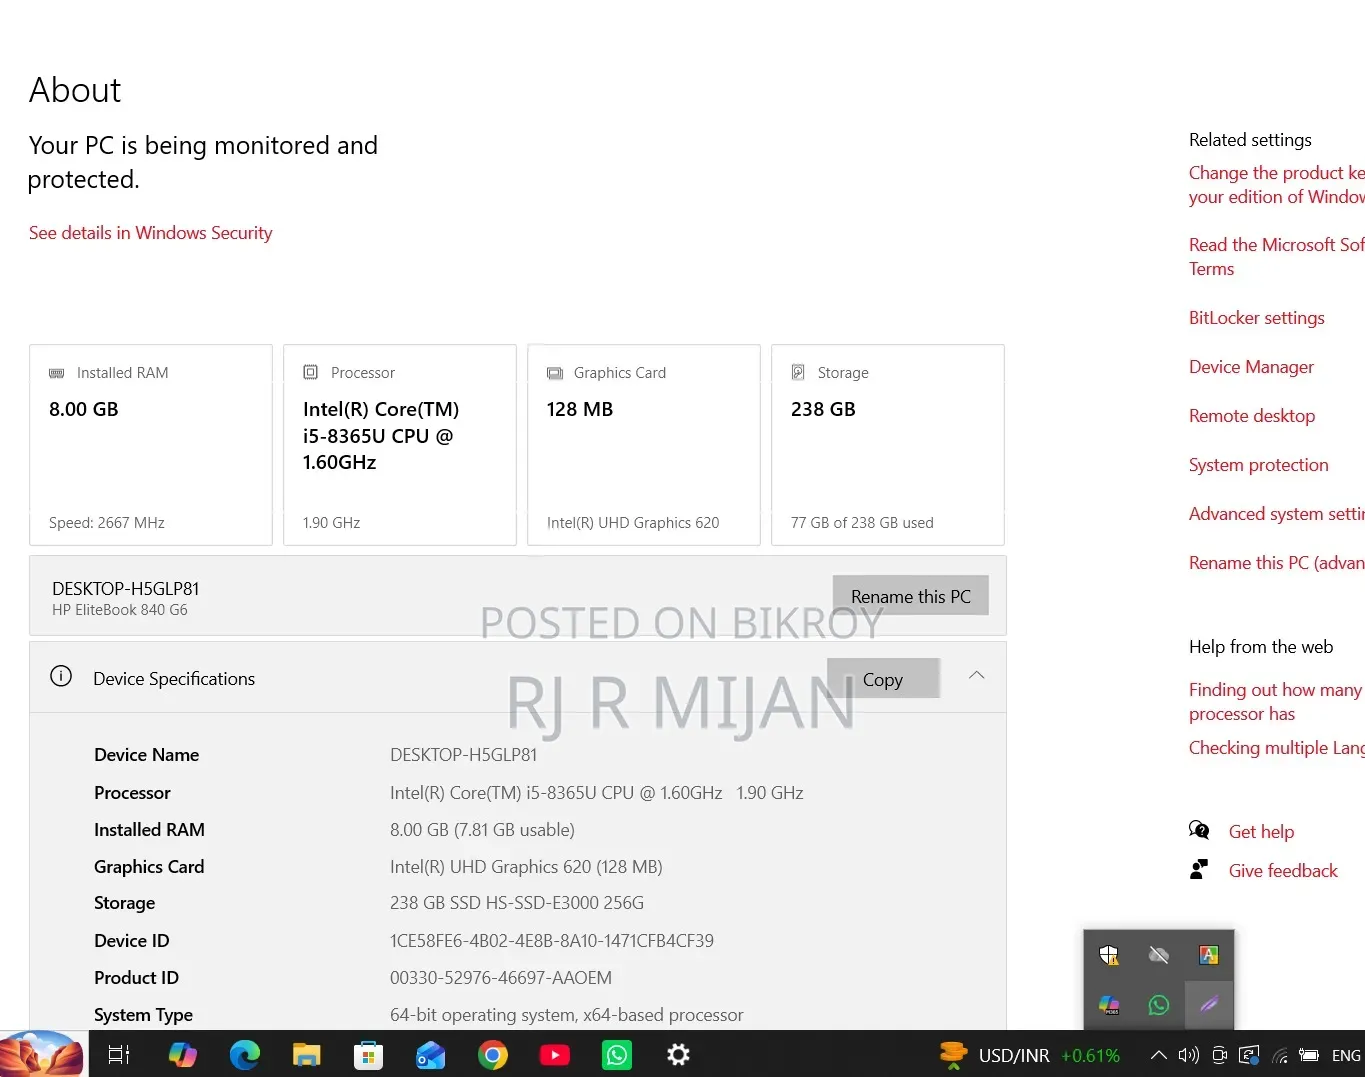Image resolution: width=1365 pixels, height=1077 pixels.
Task: Click the Rename this PC button
Action: [910, 596]
